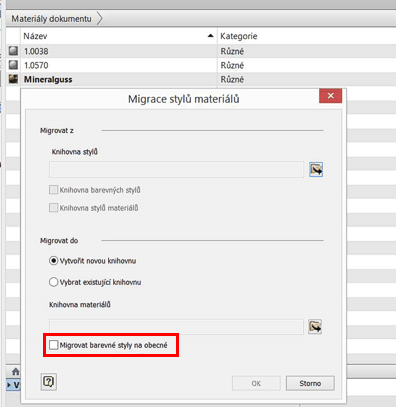The image size is (396, 407).
Task: Click browse icon for Knihovna stylů field
Action: 315,169
